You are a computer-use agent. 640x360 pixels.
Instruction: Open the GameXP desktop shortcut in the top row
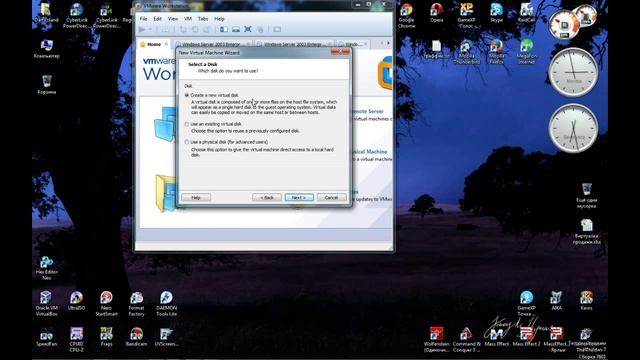point(466,16)
